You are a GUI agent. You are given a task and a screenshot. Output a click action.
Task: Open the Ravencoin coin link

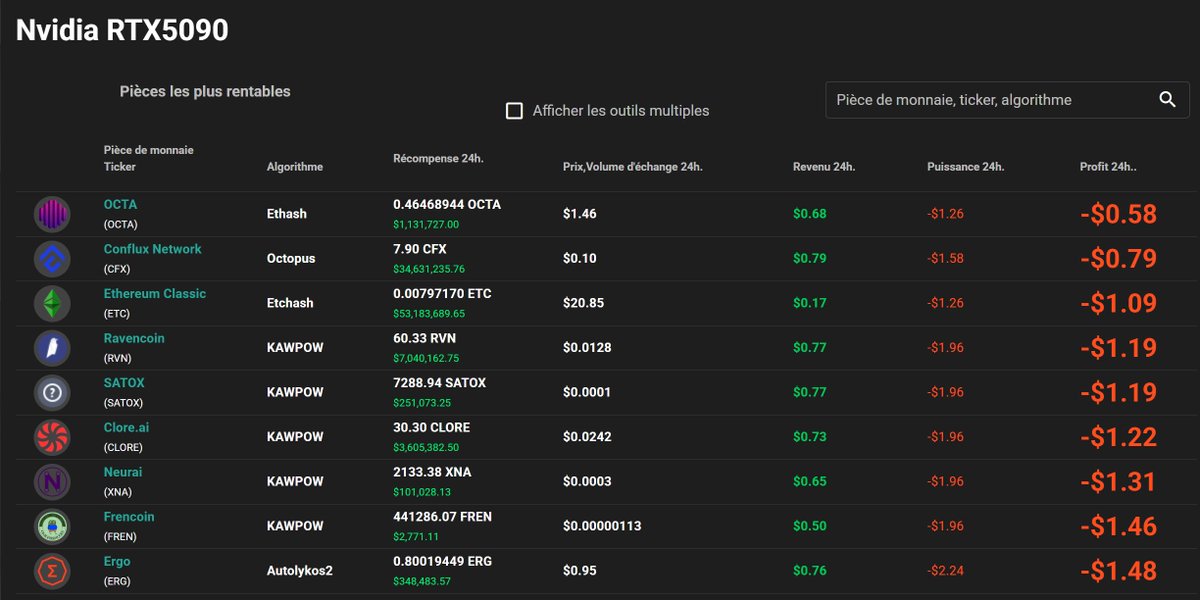[134, 338]
